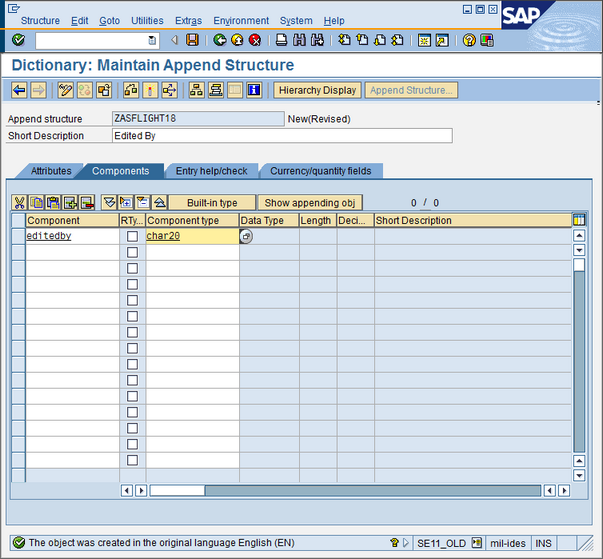603x559 pixels.
Task: Click the Insert Row icon
Action: pyautogui.click(x=70, y=202)
